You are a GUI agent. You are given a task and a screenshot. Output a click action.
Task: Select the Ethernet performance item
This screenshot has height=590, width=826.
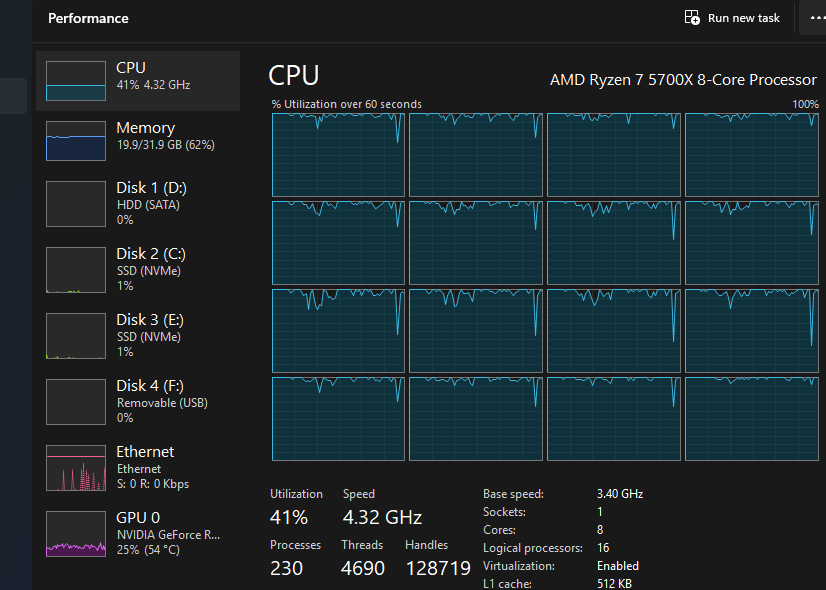pos(138,468)
